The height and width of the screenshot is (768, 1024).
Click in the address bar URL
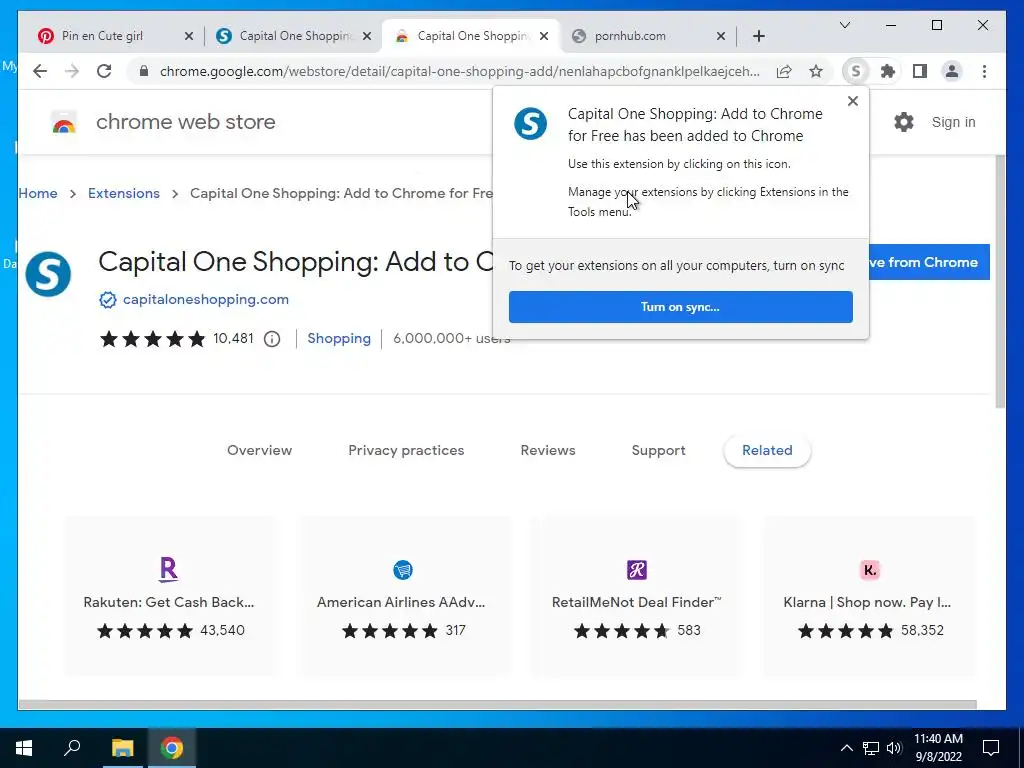460,71
